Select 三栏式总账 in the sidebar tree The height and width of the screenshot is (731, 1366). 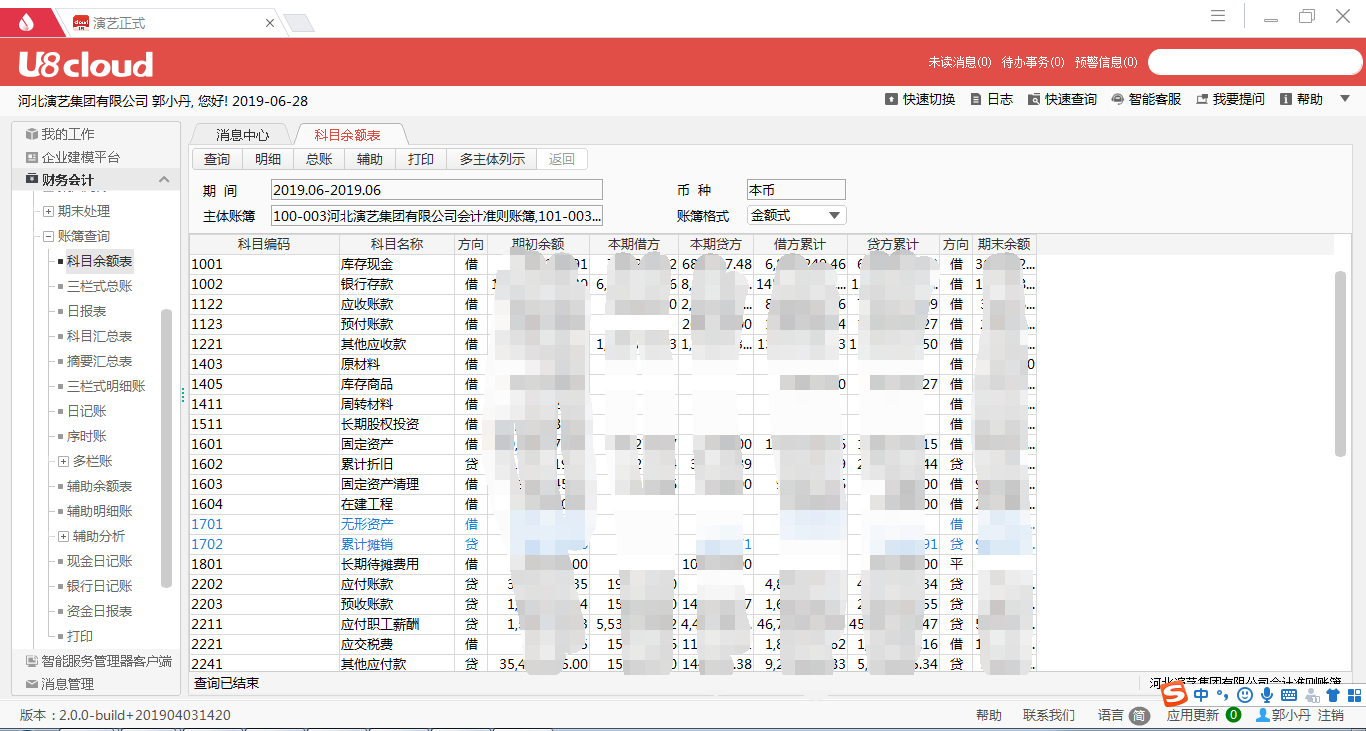tap(99, 286)
